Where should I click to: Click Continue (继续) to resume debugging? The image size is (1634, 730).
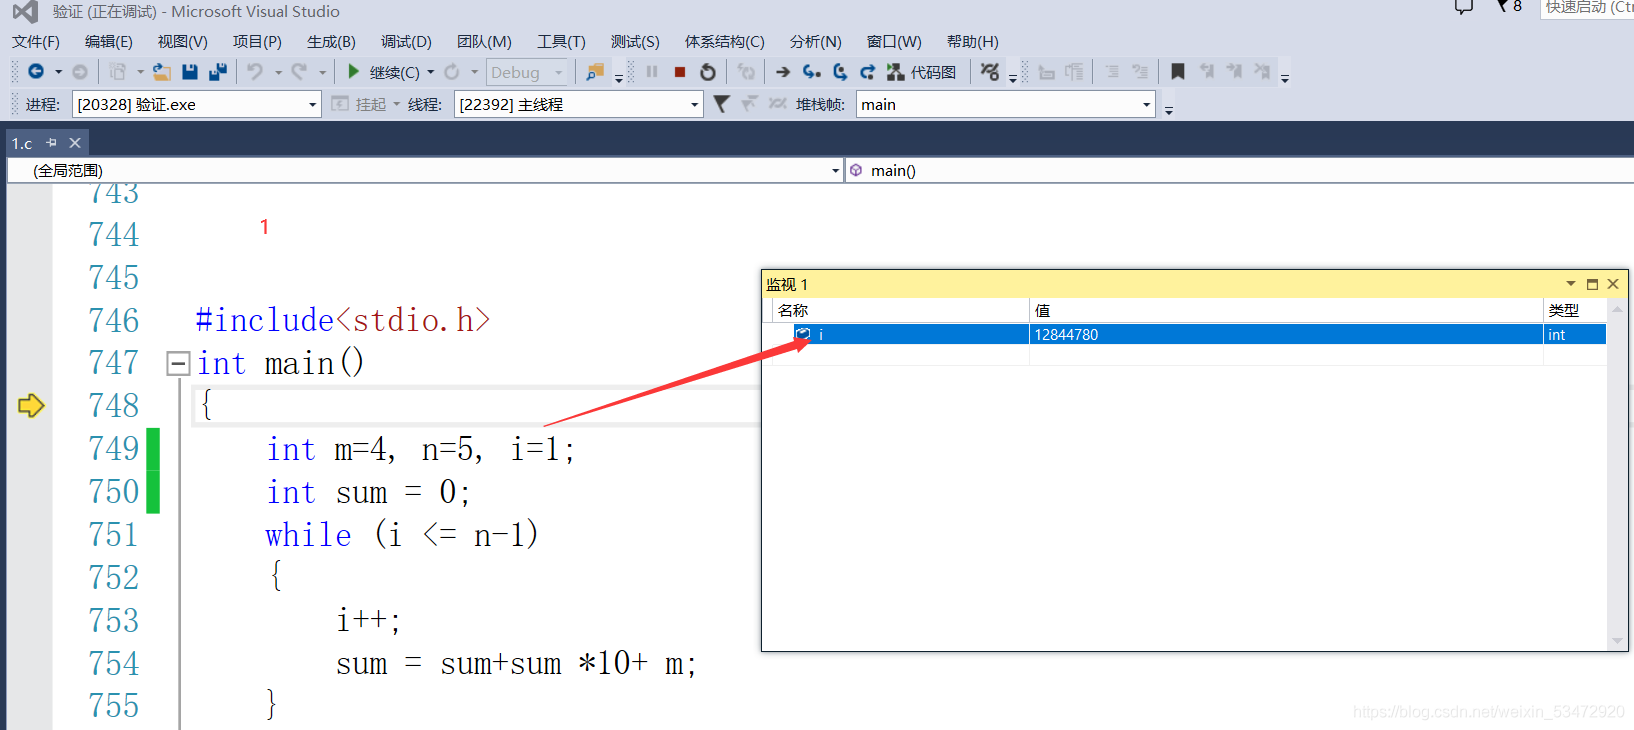[385, 72]
